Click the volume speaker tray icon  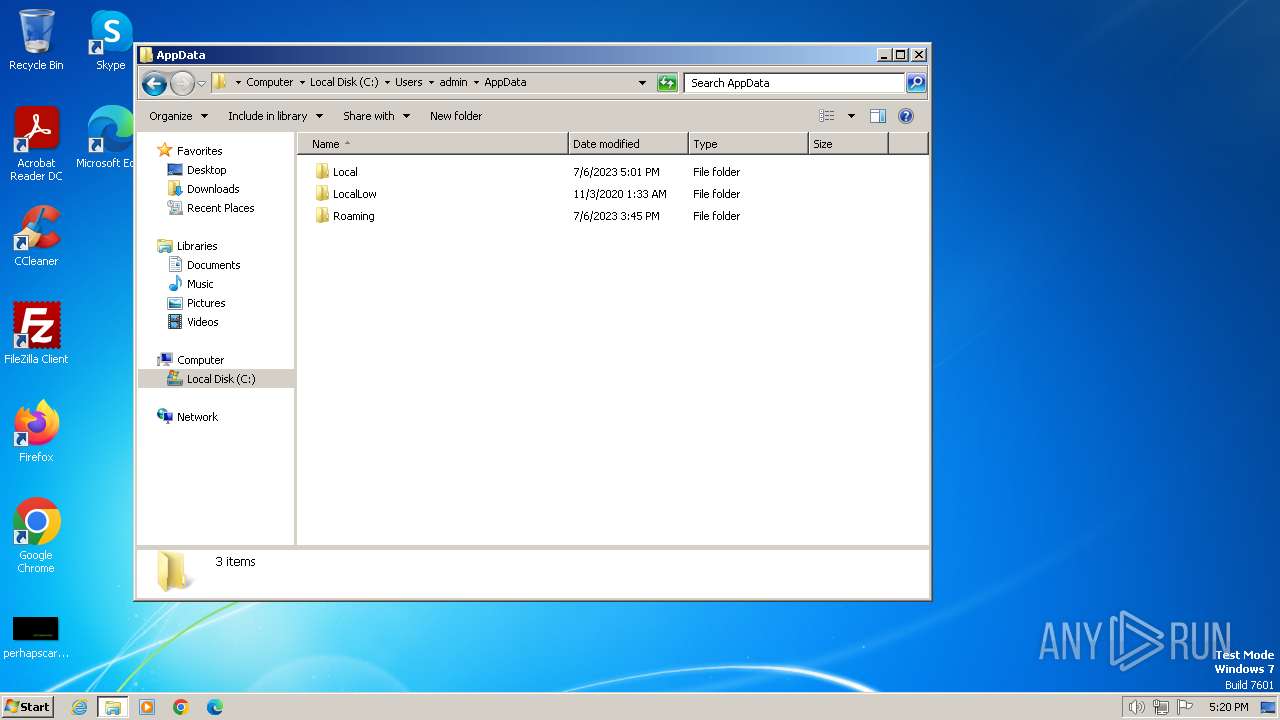pyautogui.click(x=1136, y=707)
